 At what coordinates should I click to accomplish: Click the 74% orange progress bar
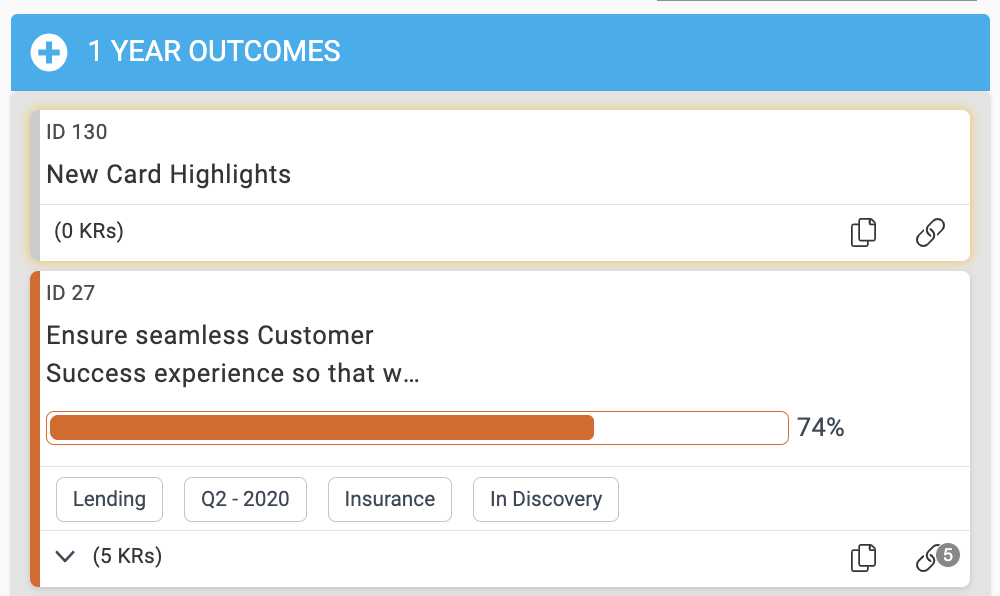[x=417, y=428]
